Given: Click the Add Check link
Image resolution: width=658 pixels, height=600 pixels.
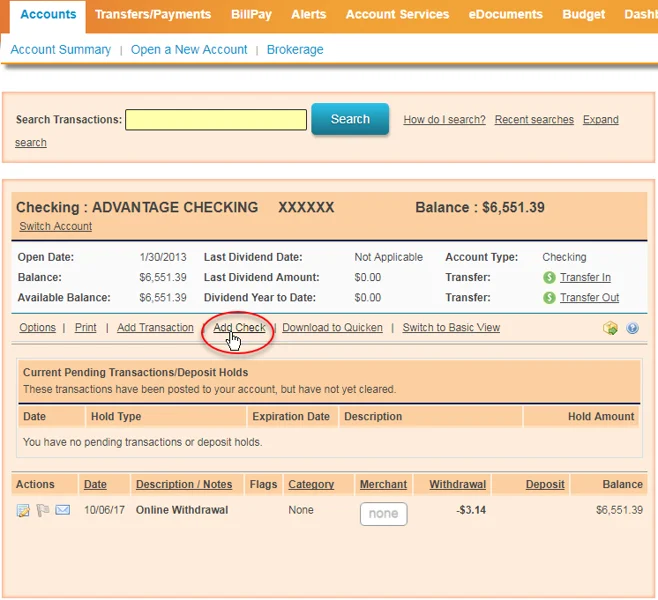Looking at the screenshot, I should [x=239, y=327].
